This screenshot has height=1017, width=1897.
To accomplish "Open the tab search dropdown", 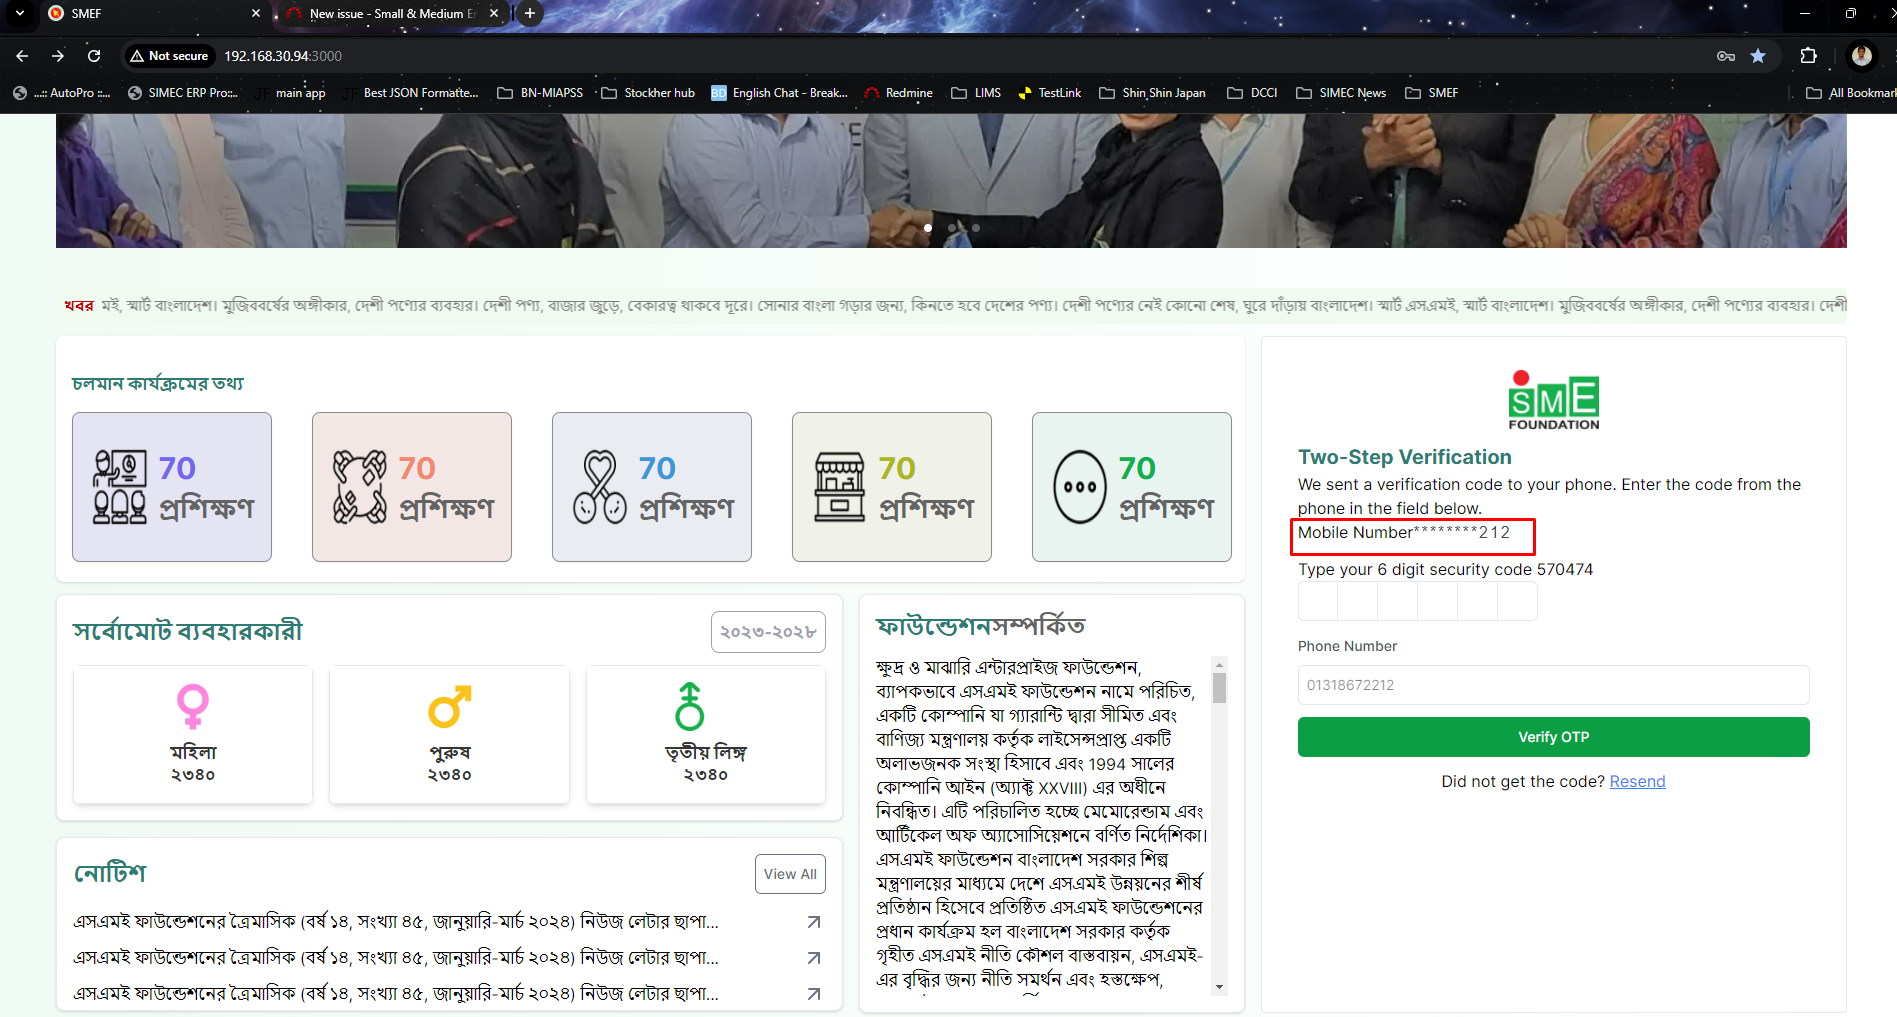I will pyautogui.click(x=19, y=13).
